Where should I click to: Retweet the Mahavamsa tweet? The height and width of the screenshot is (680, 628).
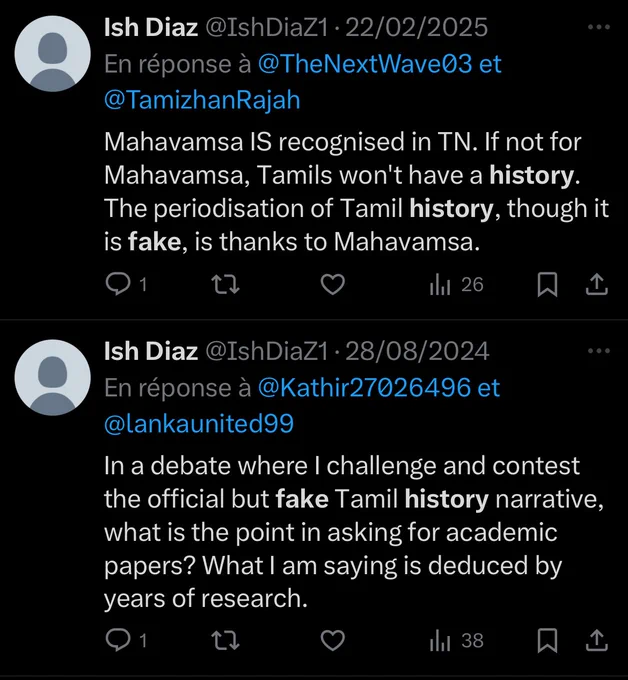[225, 284]
